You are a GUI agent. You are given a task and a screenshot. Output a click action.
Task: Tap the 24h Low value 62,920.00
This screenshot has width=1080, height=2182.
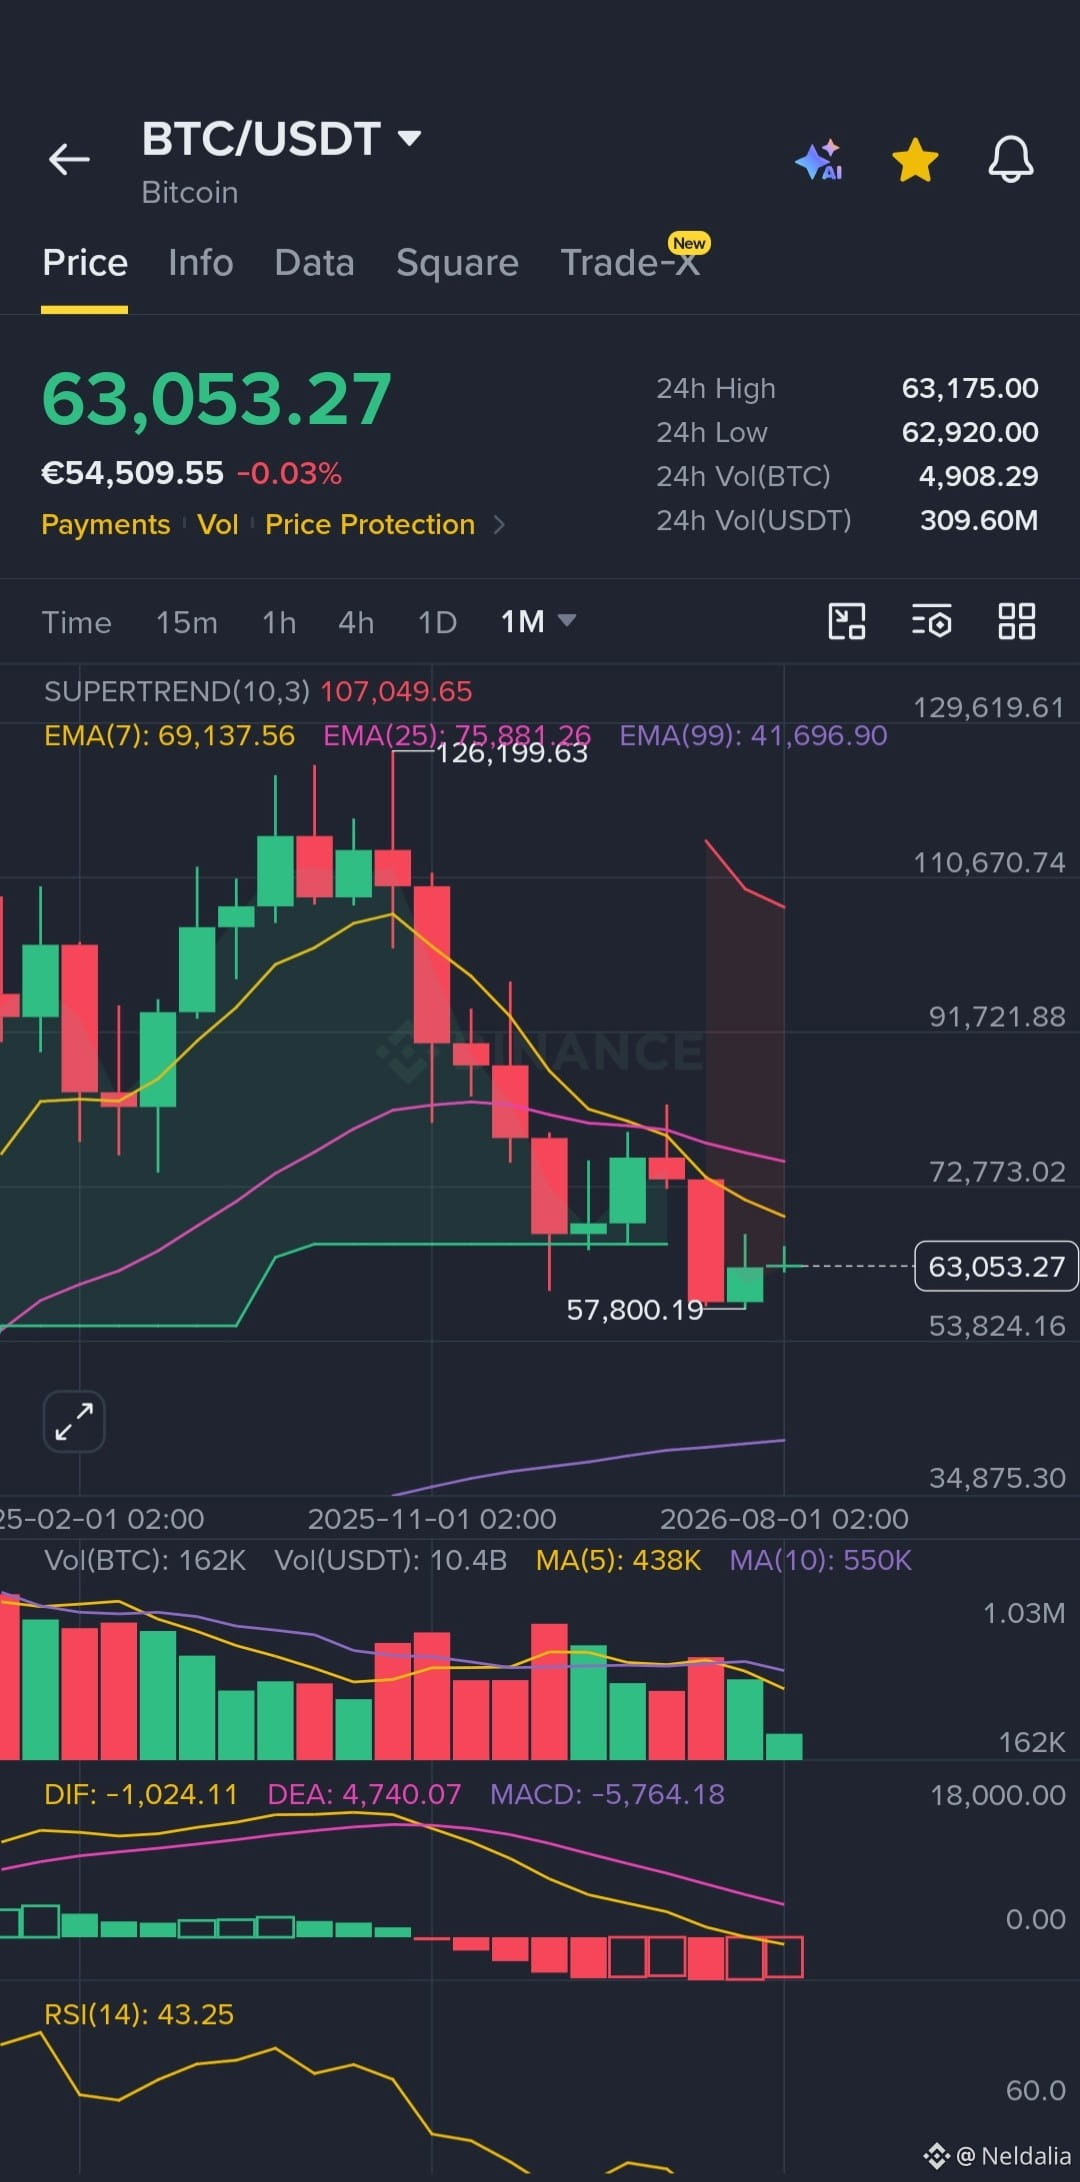coord(970,432)
